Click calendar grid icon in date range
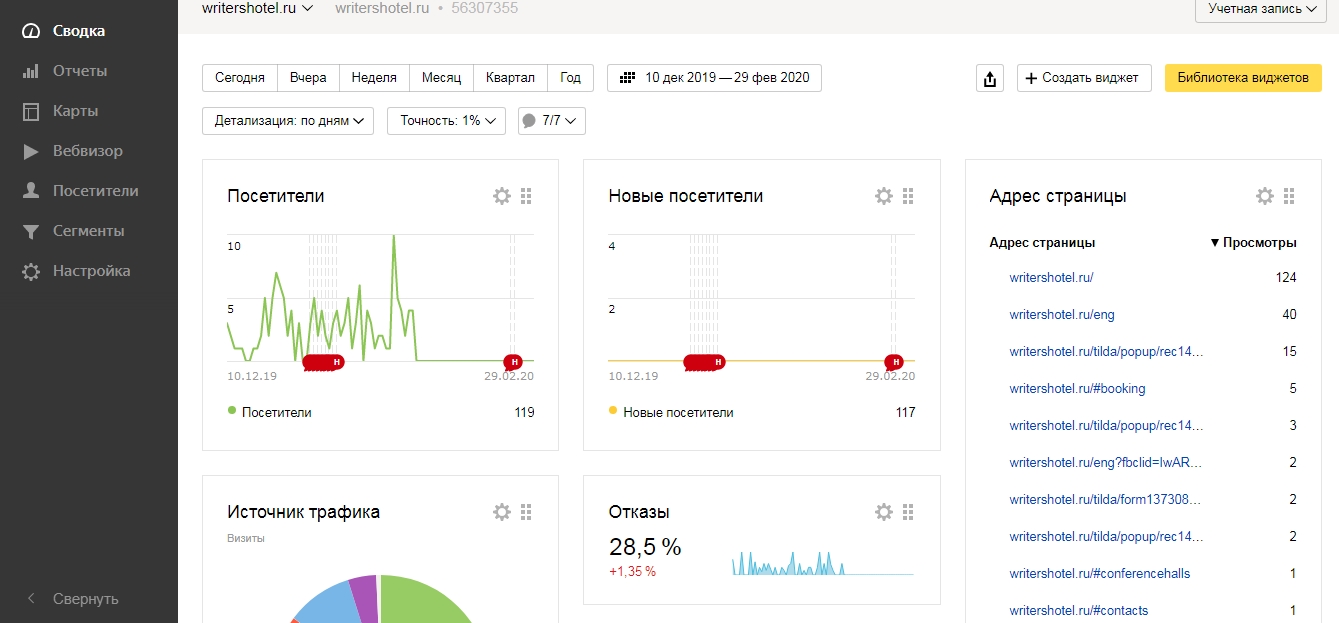The image size is (1339, 623). [x=628, y=78]
